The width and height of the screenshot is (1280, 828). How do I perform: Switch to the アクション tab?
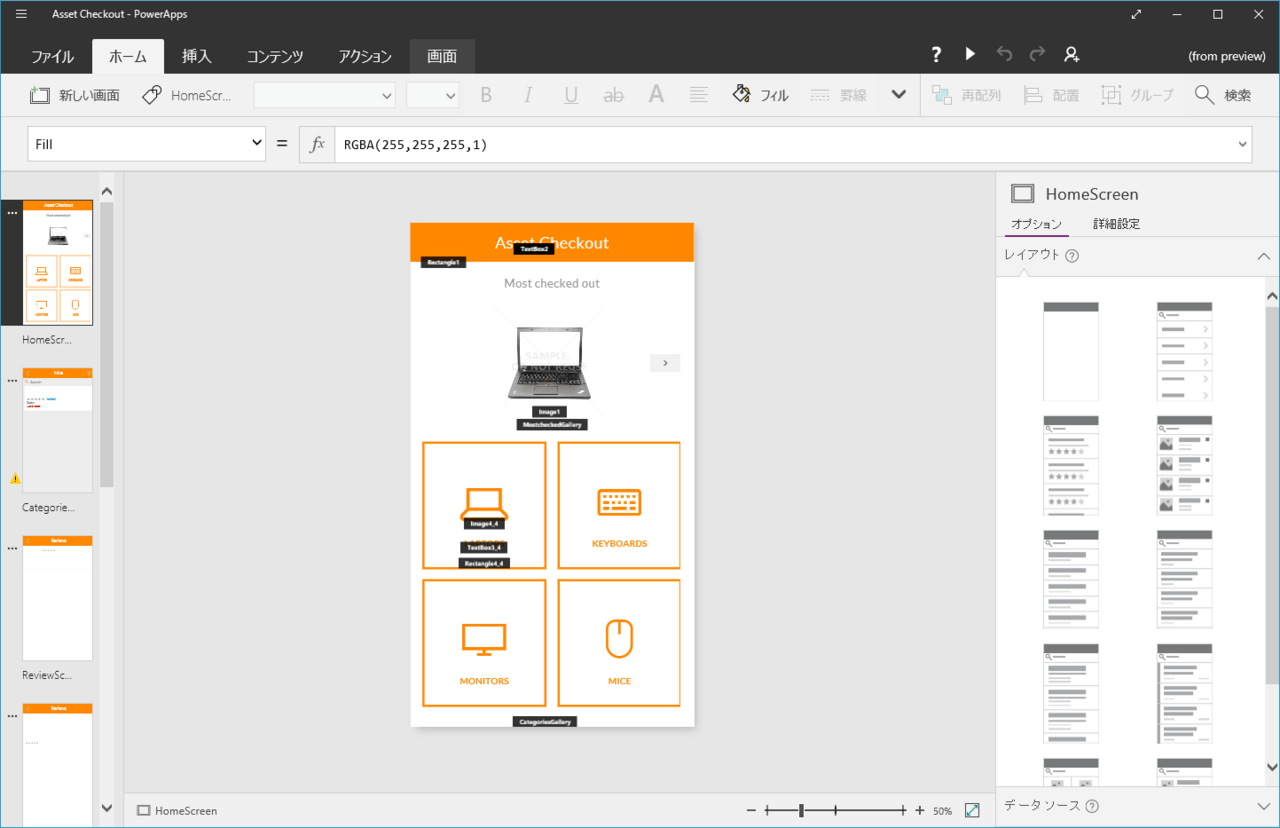tap(365, 56)
